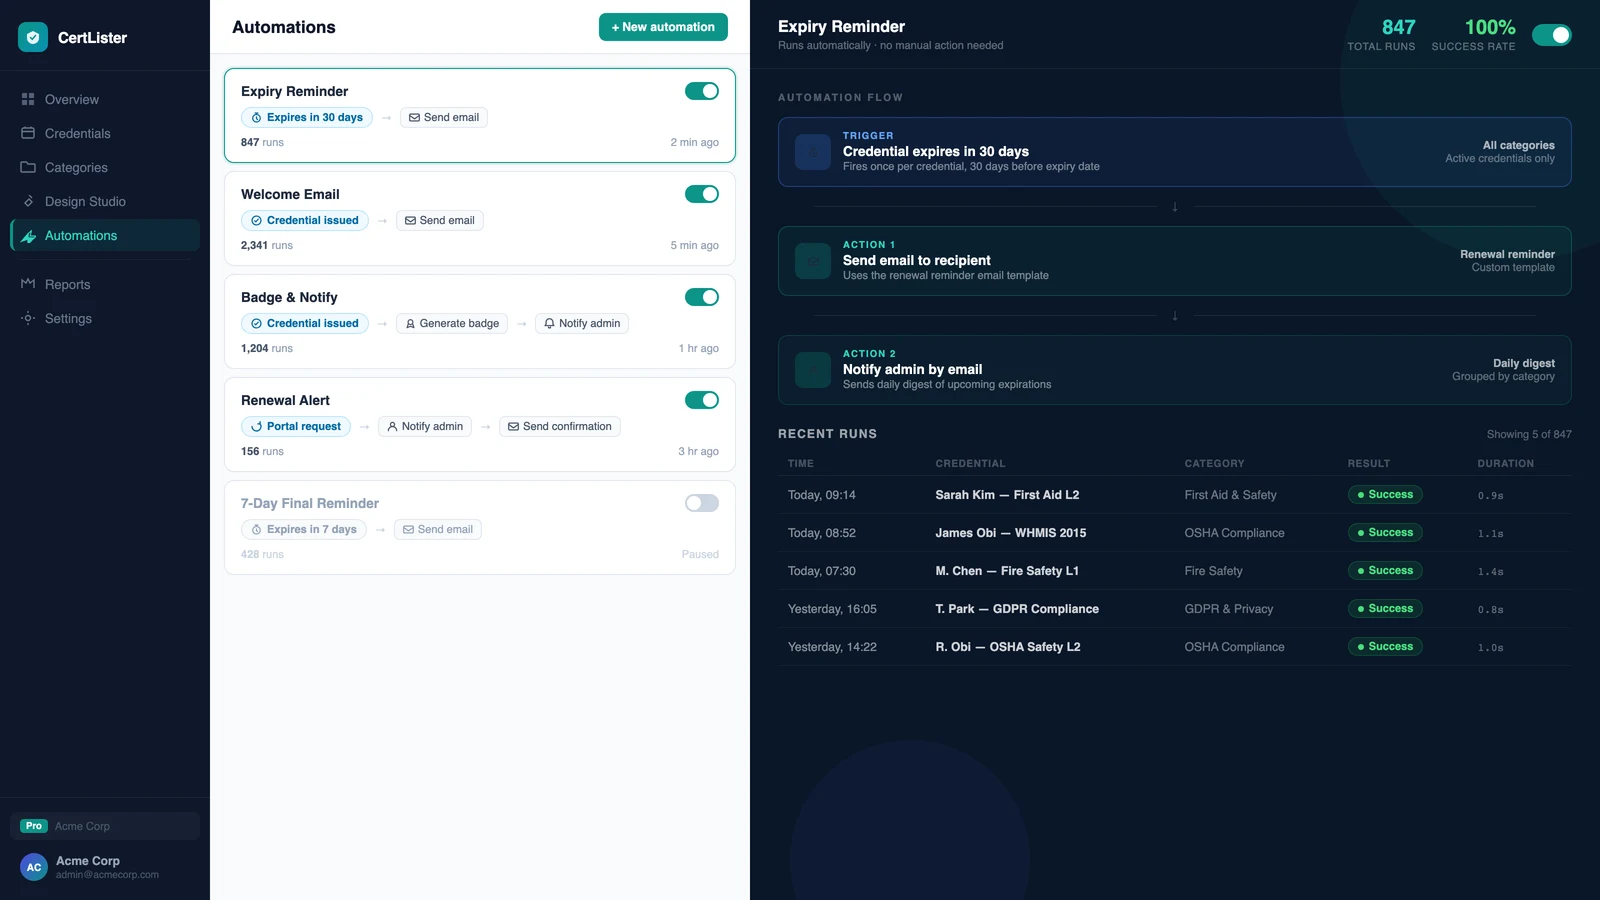Viewport: 1600px width, 900px height.
Task: Open the Notify admin by email action card
Action: click(1175, 370)
